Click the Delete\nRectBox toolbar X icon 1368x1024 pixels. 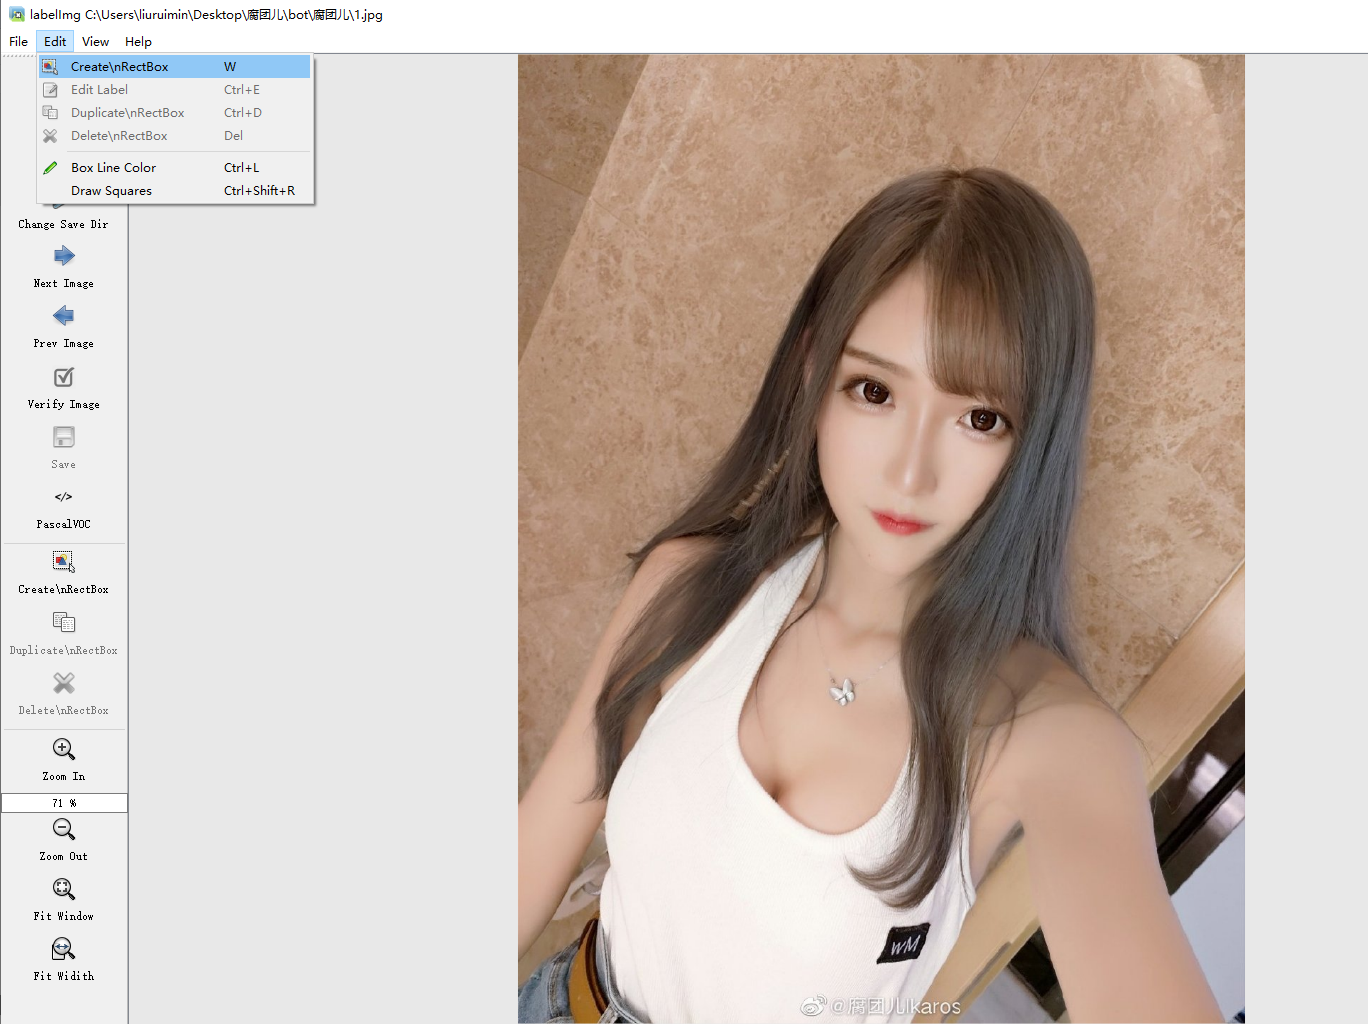(64, 683)
